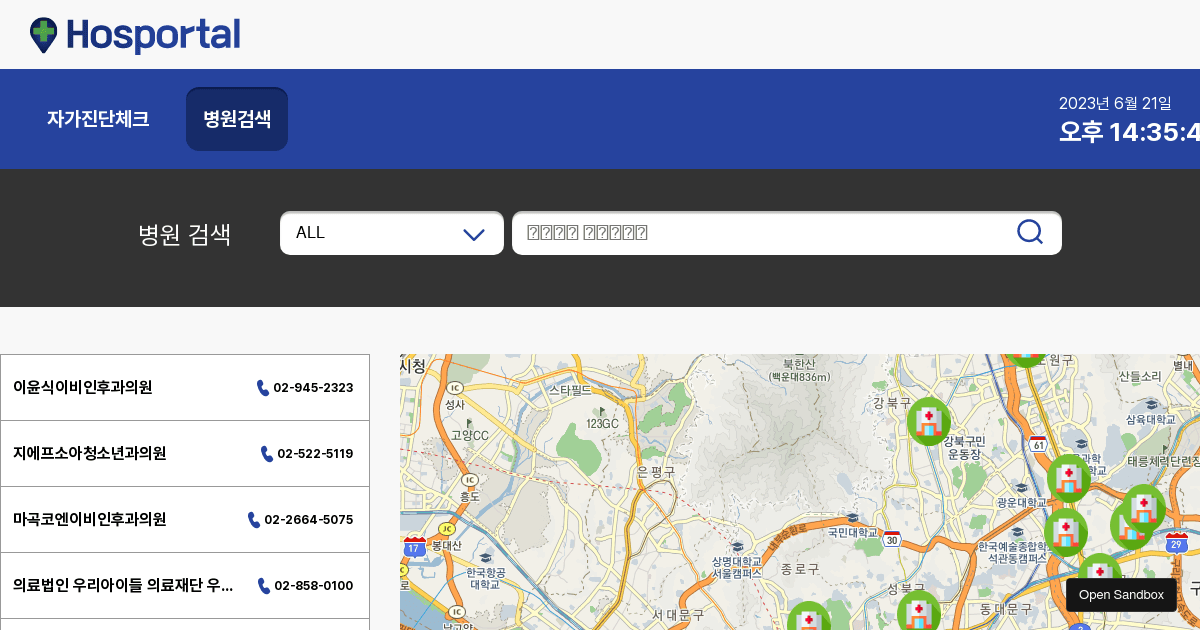Click the chevron arrow in the ALL selector
1200x630 pixels.
click(473, 233)
